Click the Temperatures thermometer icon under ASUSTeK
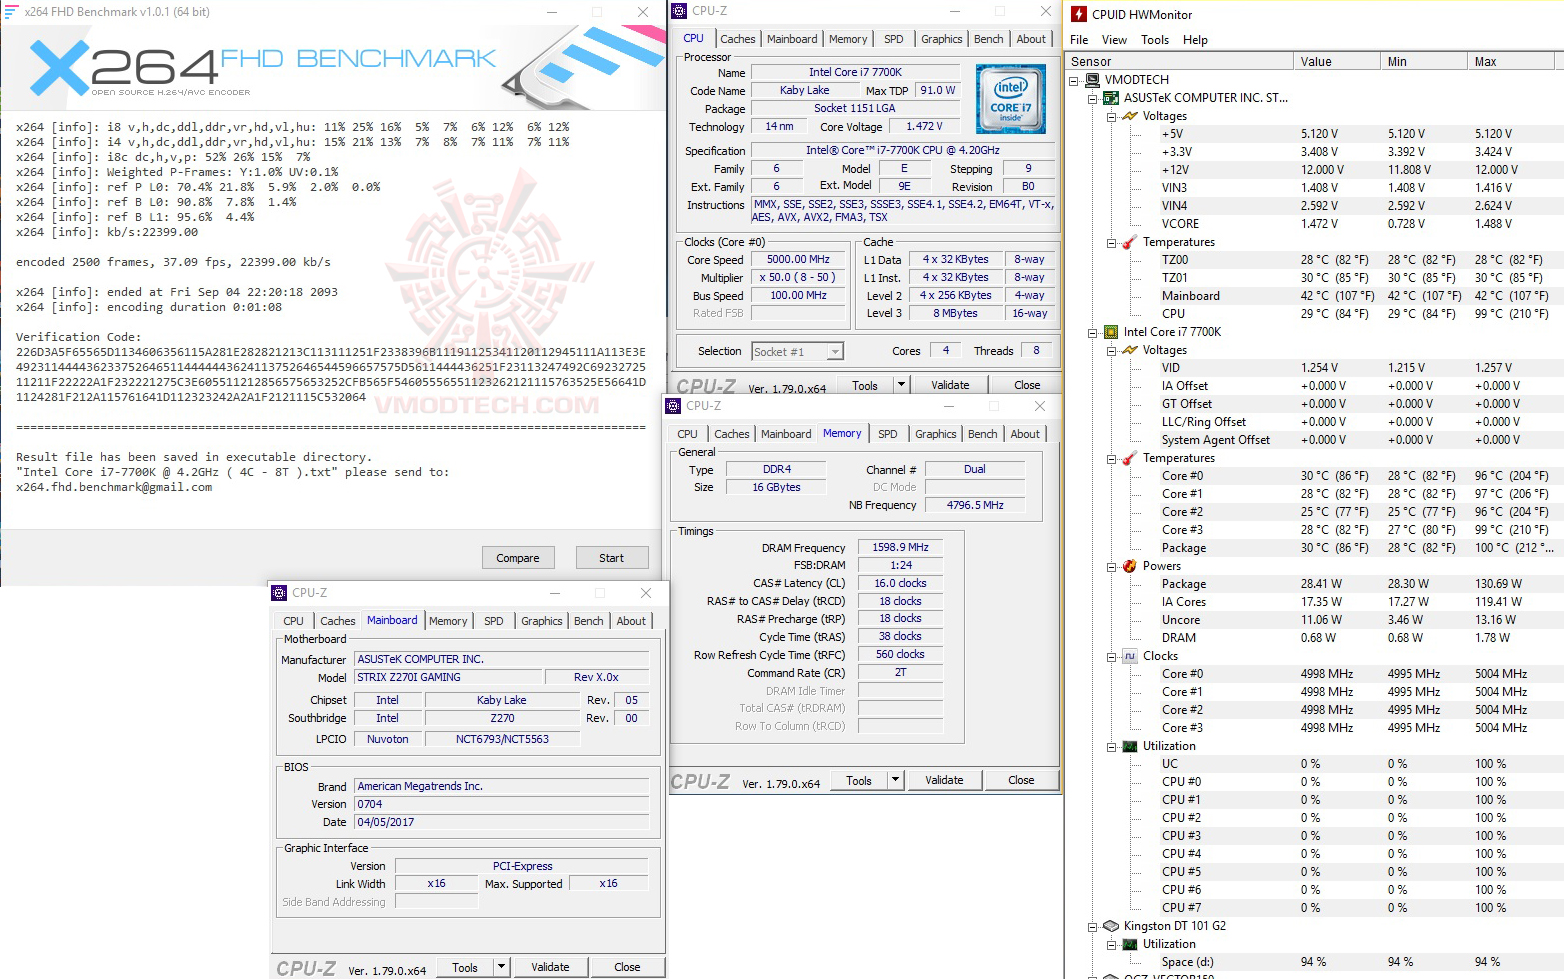Image resolution: width=1564 pixels, height=979 pixels. coord(1129,242)
